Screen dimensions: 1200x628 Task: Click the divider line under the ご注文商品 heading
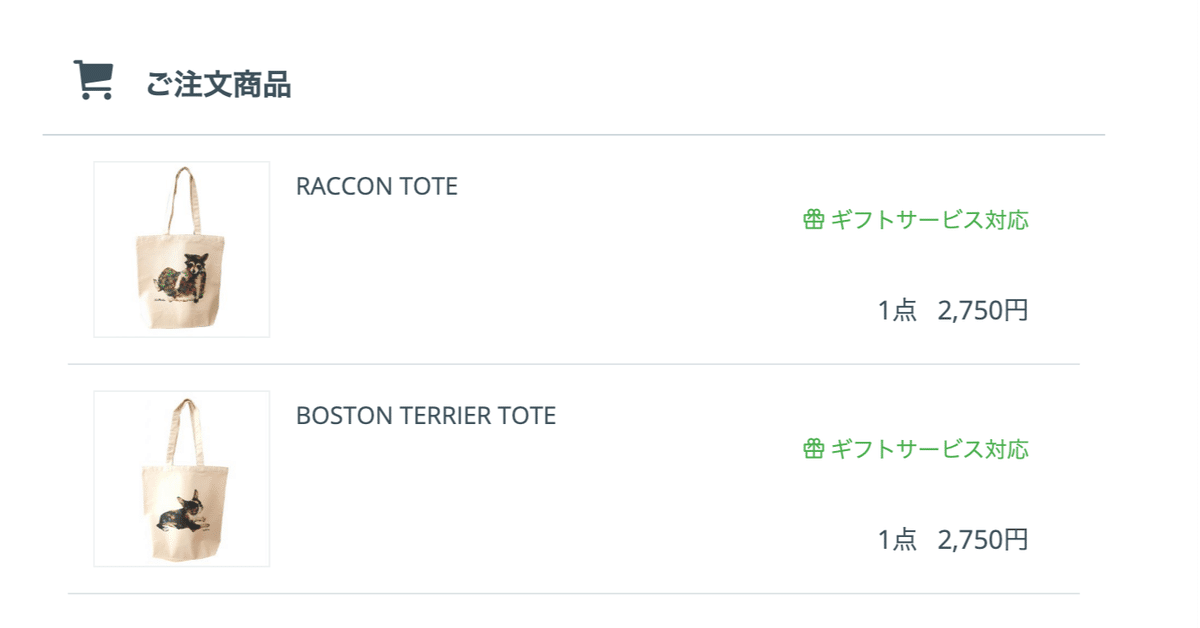point(573,134)
